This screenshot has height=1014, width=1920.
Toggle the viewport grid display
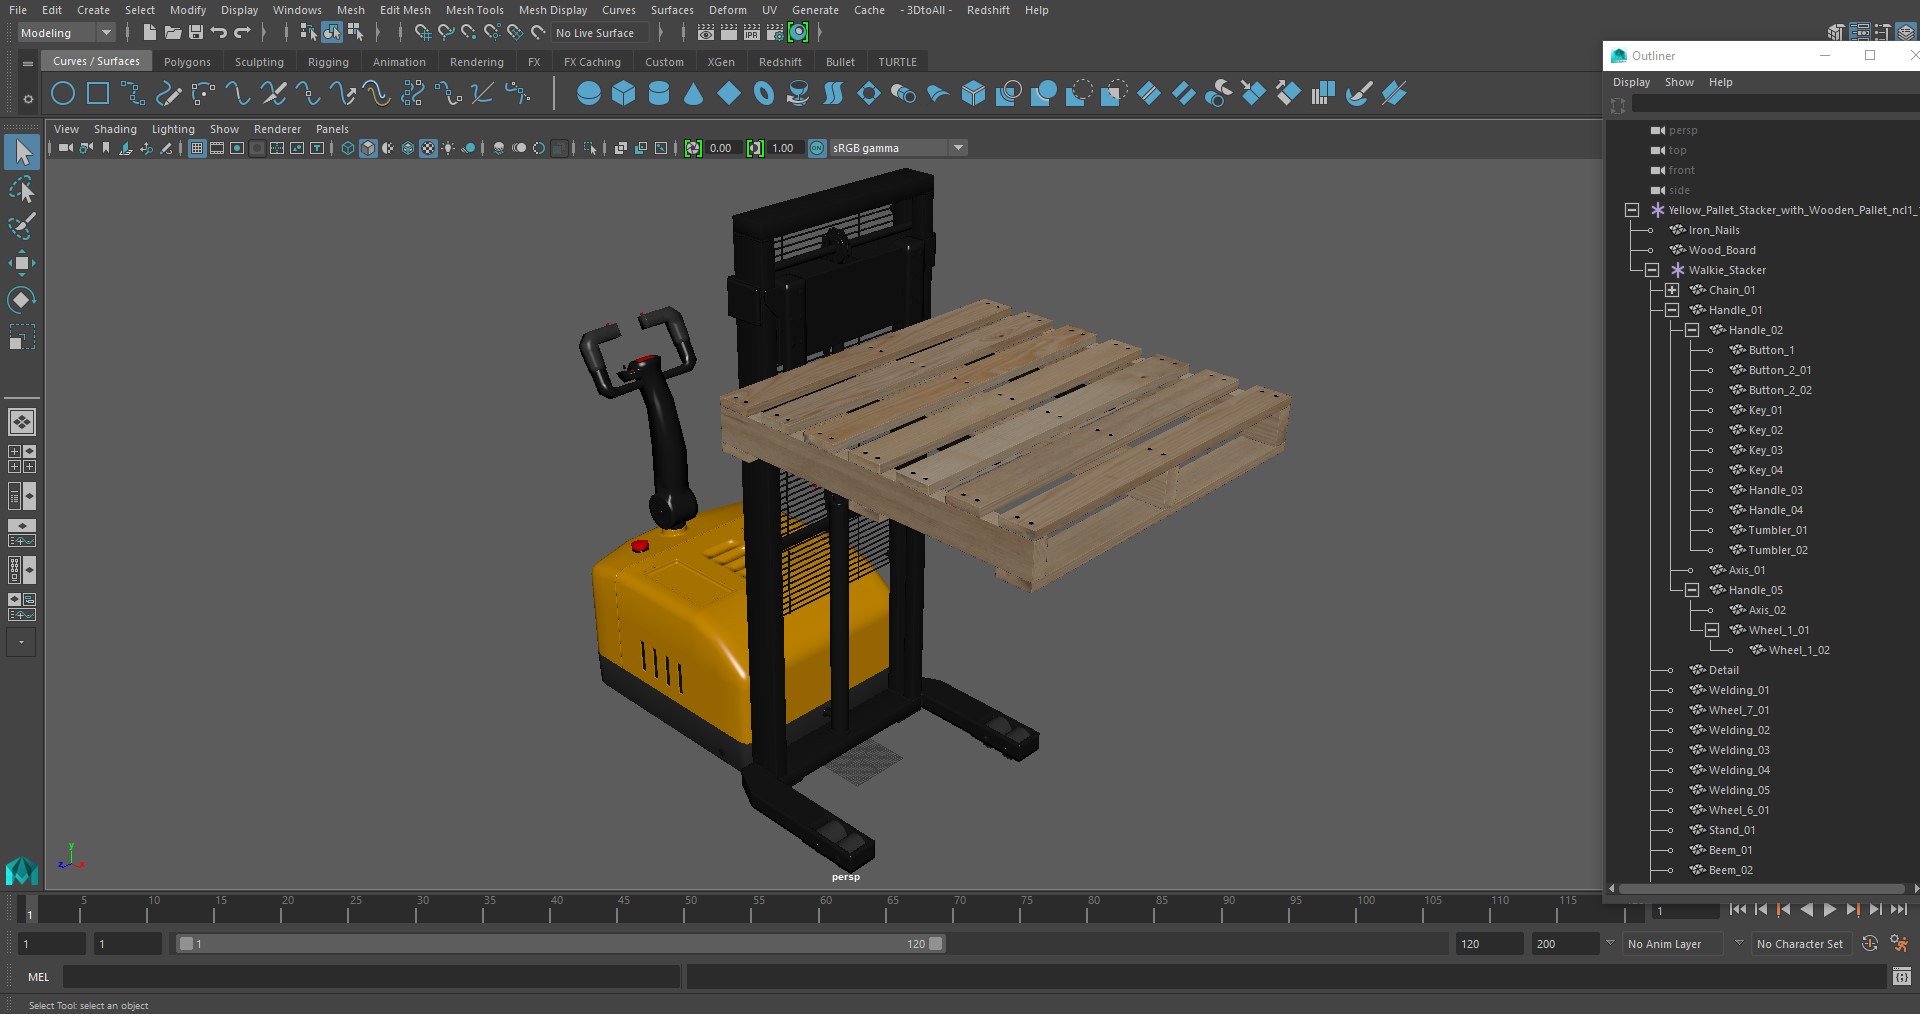coord(197,148)
